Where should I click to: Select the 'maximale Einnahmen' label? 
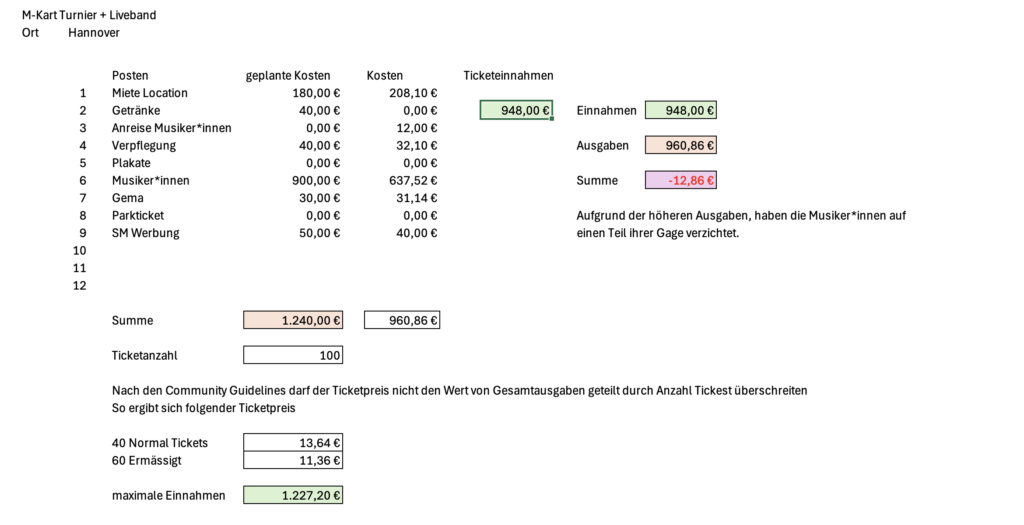pyautogui.click(x=168, y=496)
